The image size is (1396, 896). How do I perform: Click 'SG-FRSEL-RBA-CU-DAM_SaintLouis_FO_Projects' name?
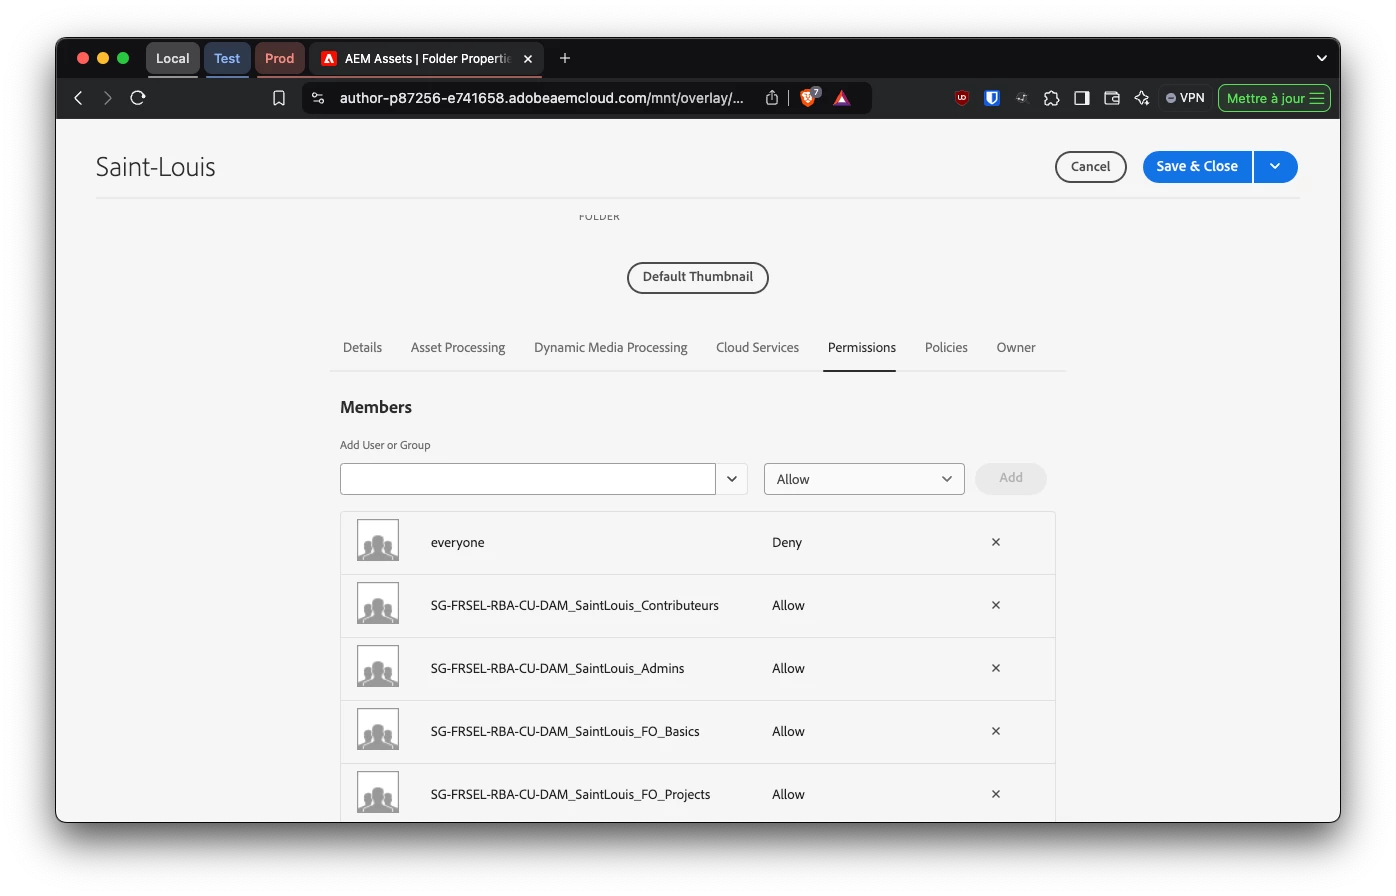(570, 795)
